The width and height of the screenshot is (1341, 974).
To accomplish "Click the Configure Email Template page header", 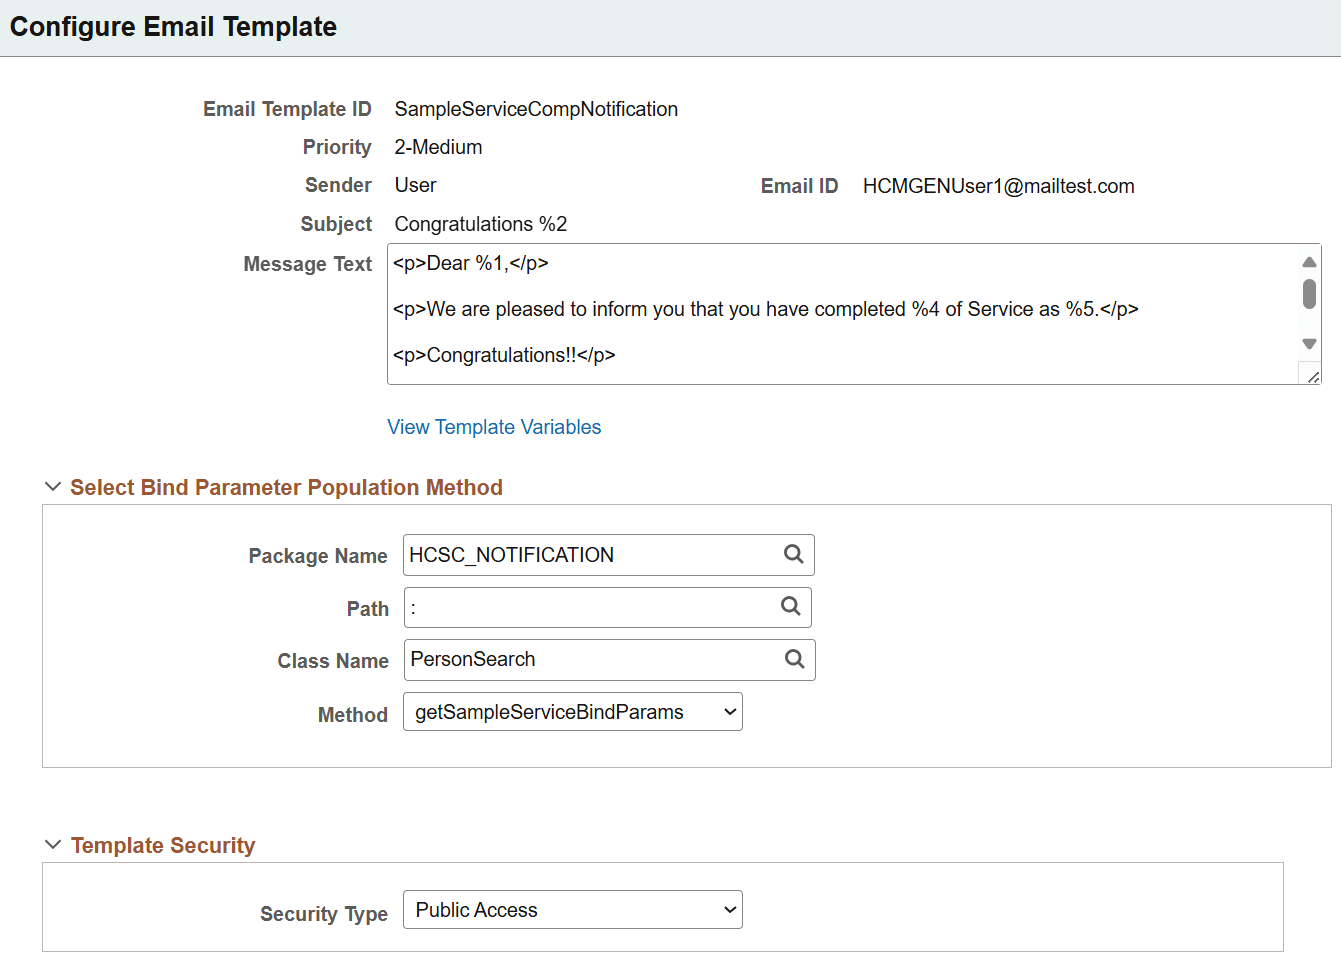I will click(172, 27).
